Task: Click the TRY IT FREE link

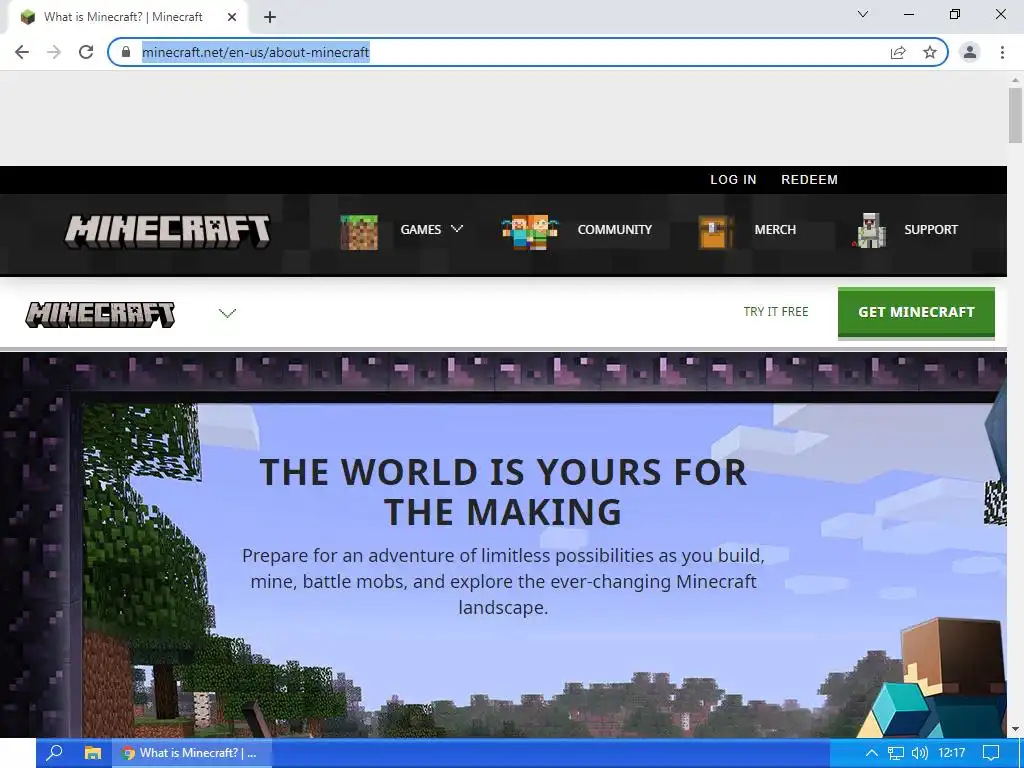Action: [x=776, y=312]
